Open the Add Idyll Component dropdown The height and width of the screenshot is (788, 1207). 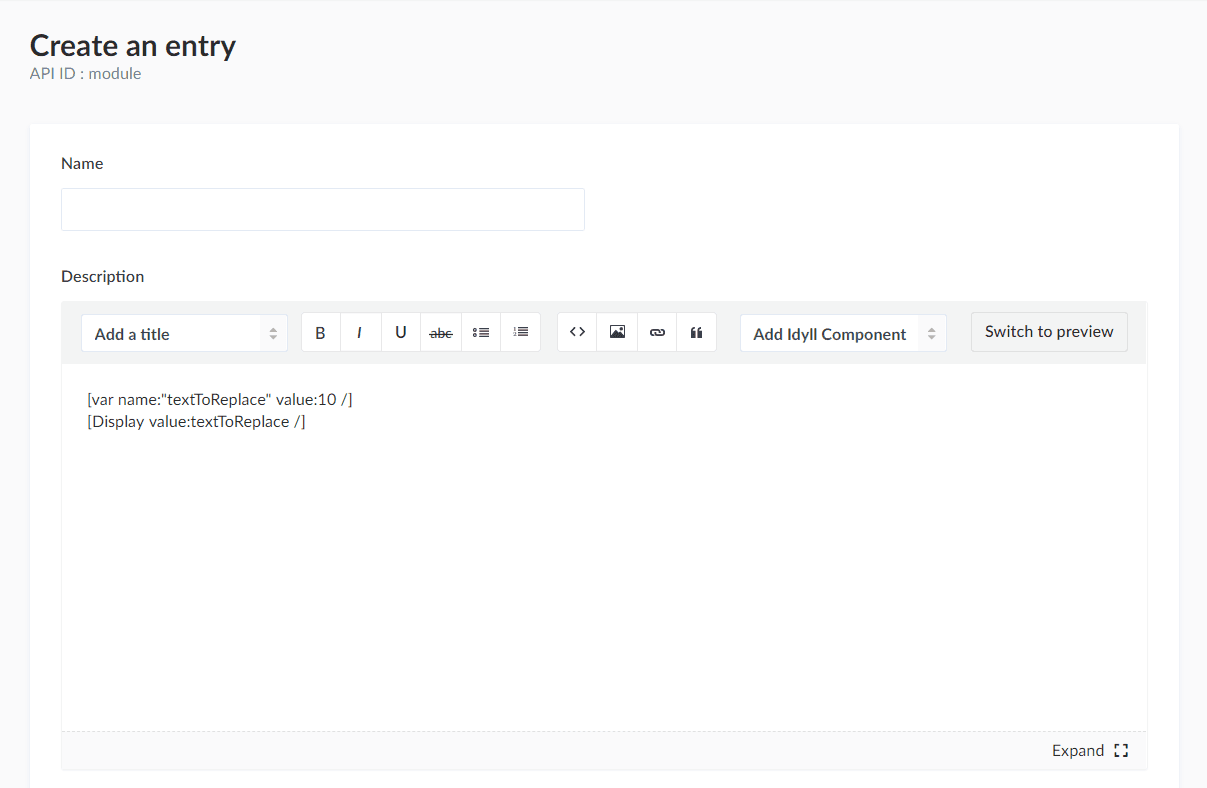point(843,333)
